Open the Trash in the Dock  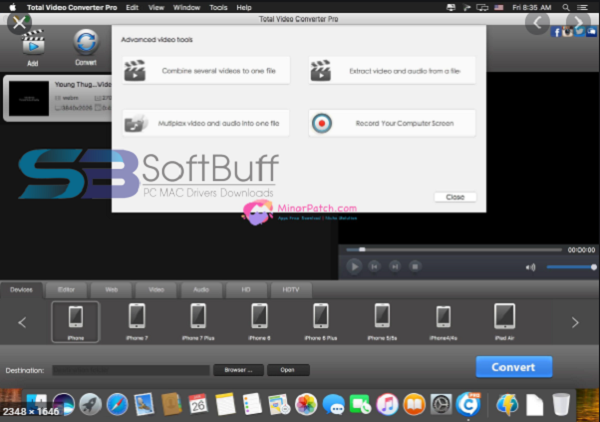point(561,404)
